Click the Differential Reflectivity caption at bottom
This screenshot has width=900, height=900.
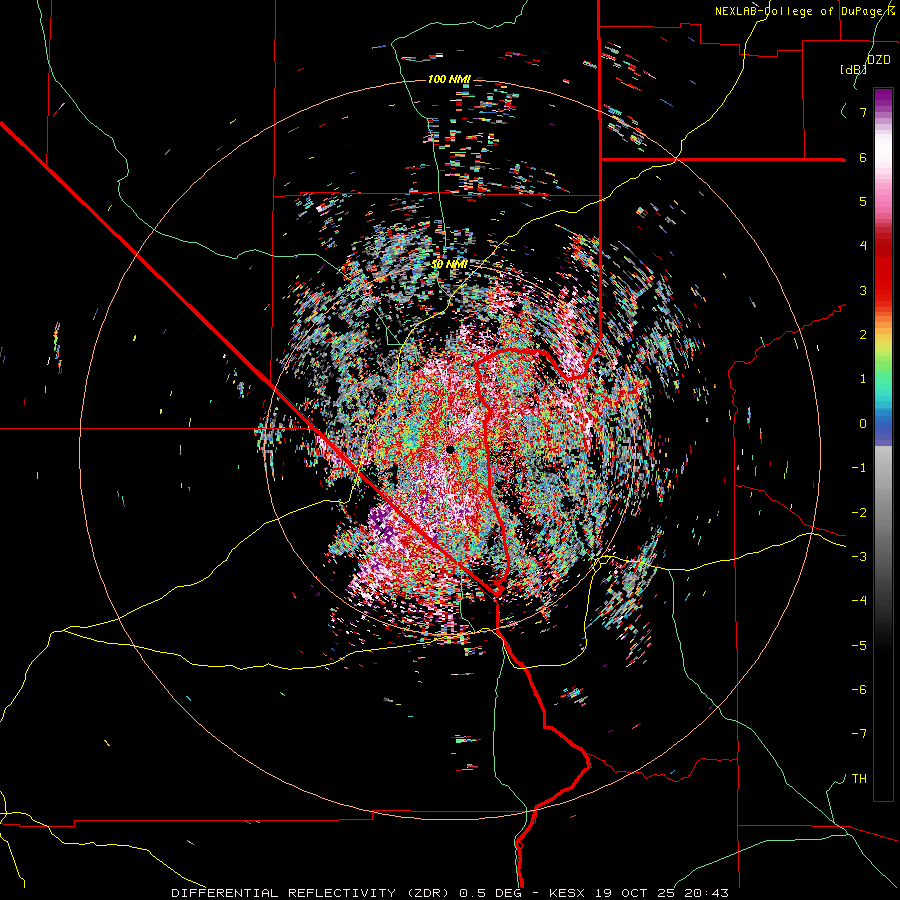pos(450,893)
